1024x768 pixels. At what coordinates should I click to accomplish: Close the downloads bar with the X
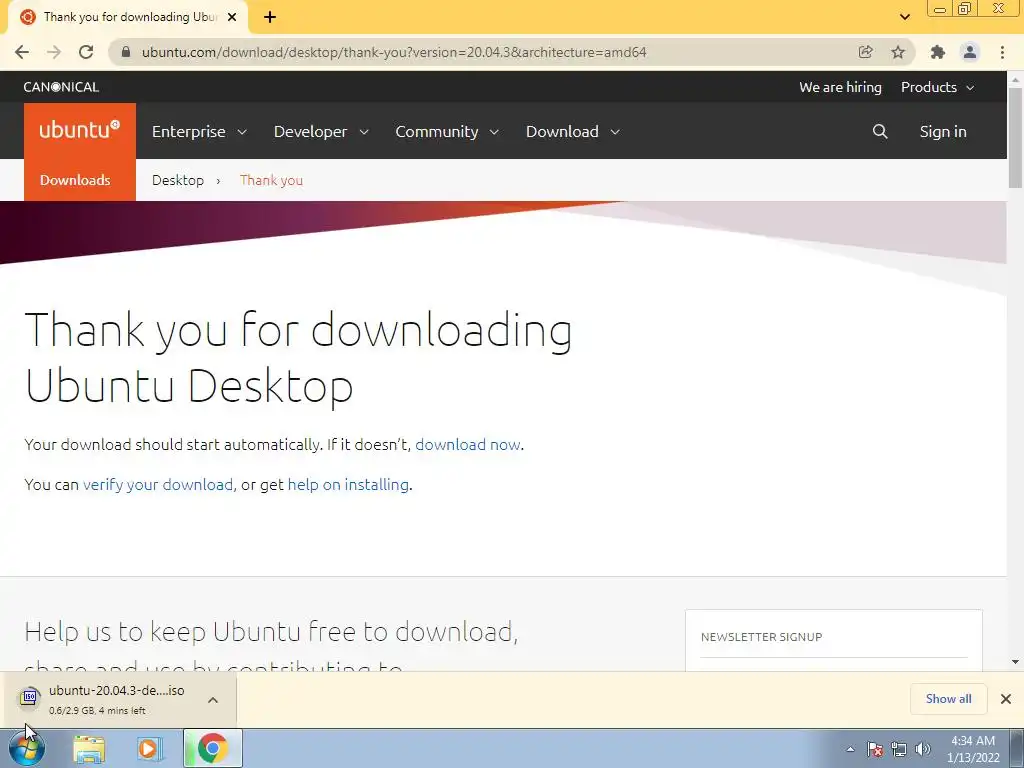click(x=1006, y=699)
